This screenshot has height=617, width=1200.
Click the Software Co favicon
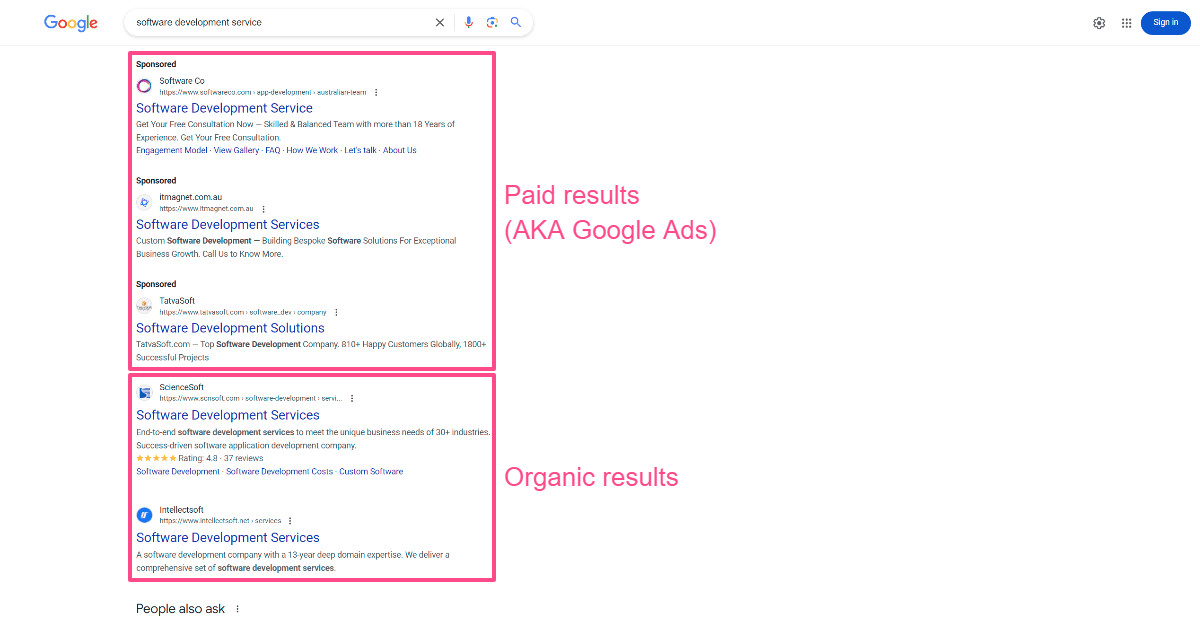(144, 86)
